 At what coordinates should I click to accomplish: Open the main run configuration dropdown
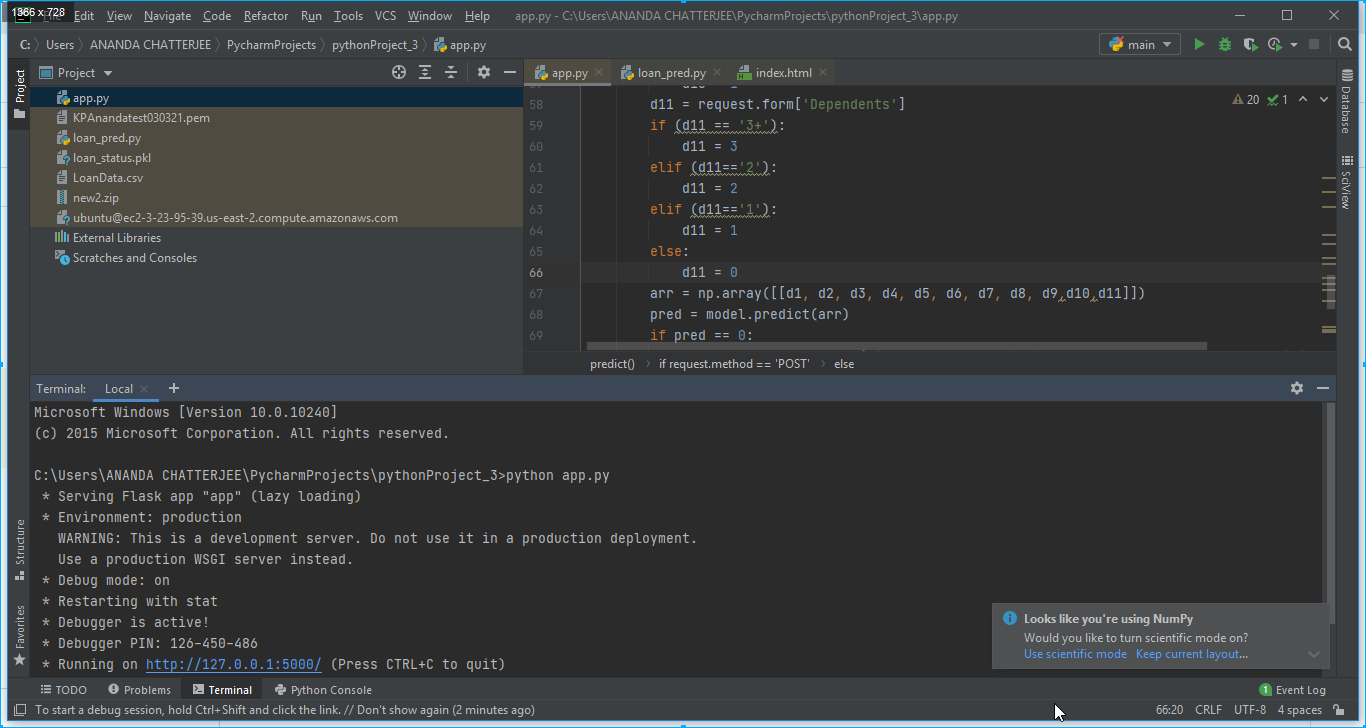click(1139, 45)
